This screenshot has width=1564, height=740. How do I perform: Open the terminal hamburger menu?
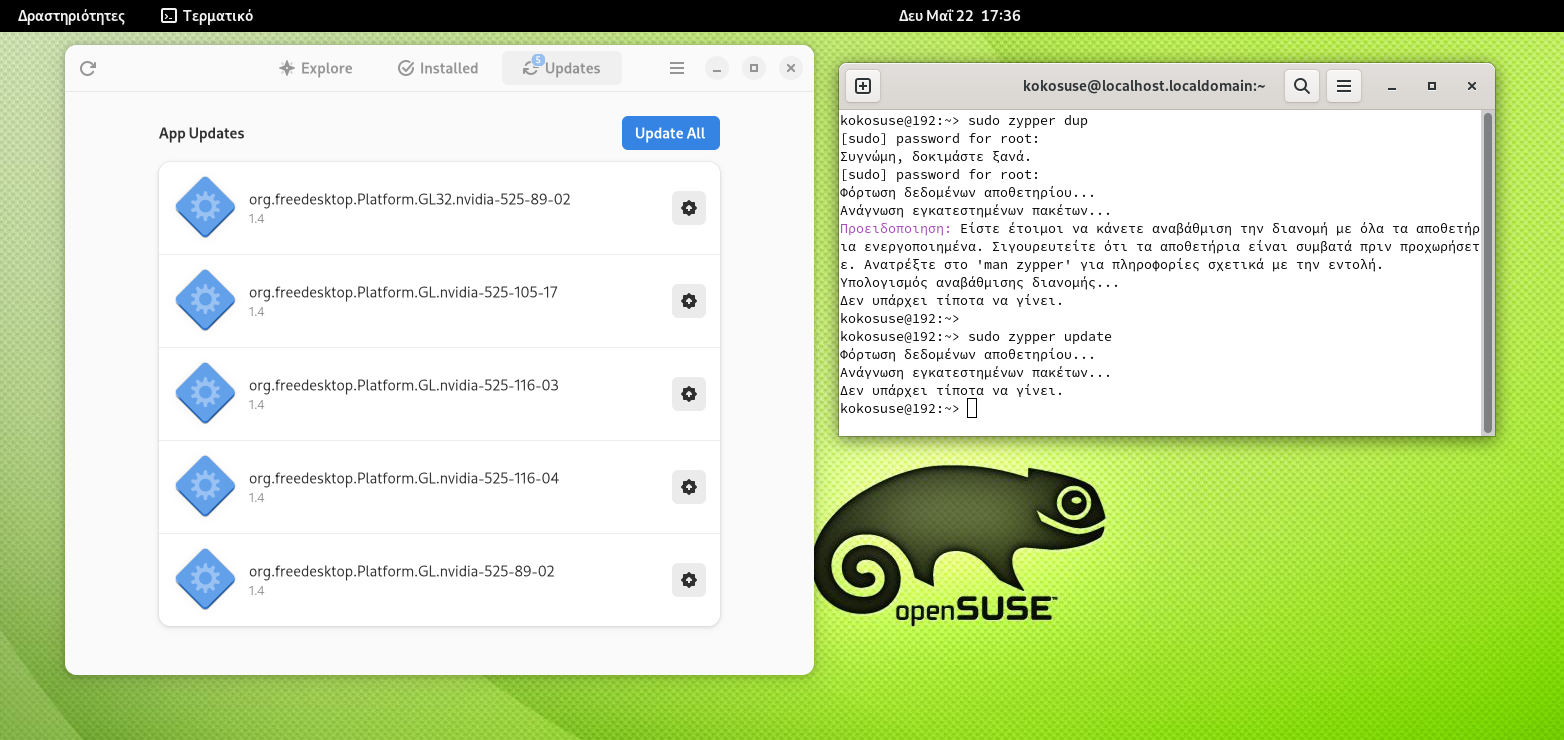coord(1344,86)
